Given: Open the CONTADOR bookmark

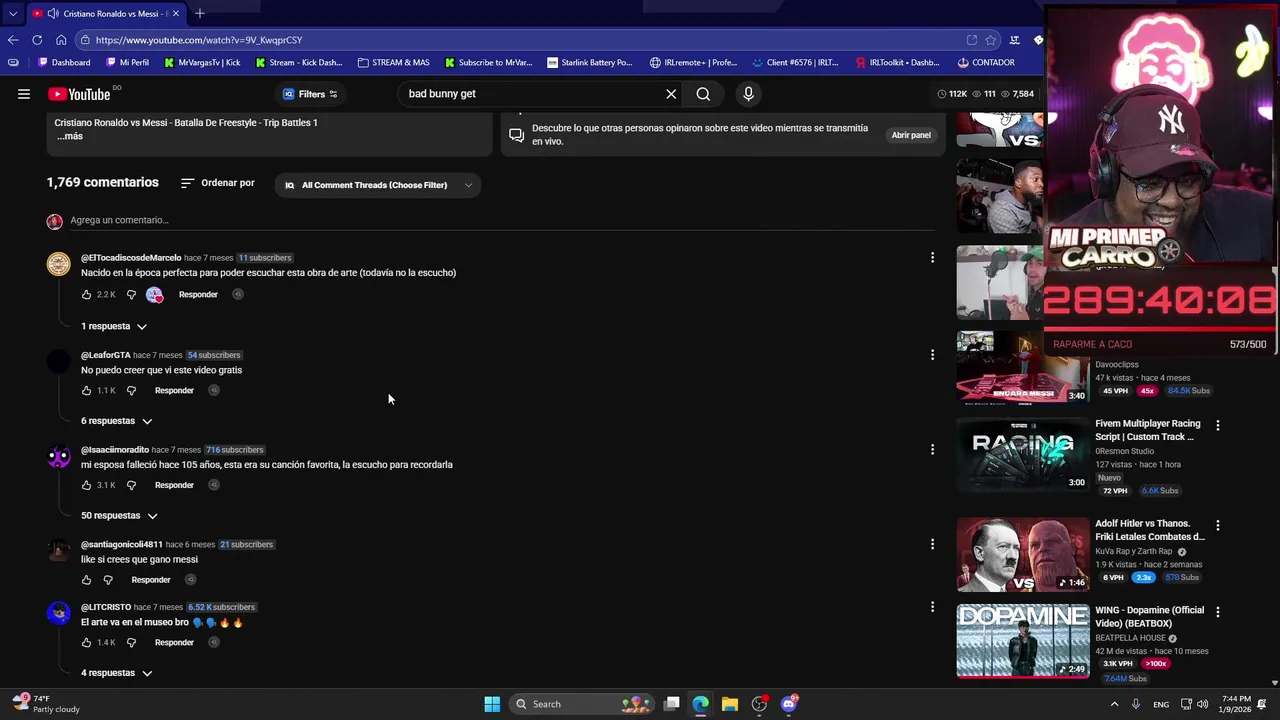Looking at the screenshot, I should click(986, 62).
